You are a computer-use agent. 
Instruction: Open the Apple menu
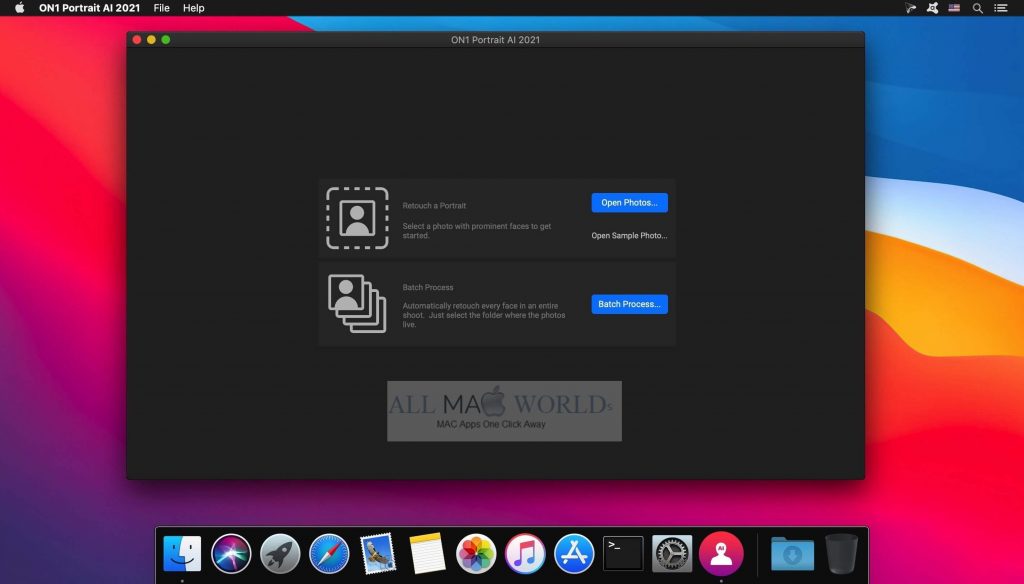coord(20,8)
